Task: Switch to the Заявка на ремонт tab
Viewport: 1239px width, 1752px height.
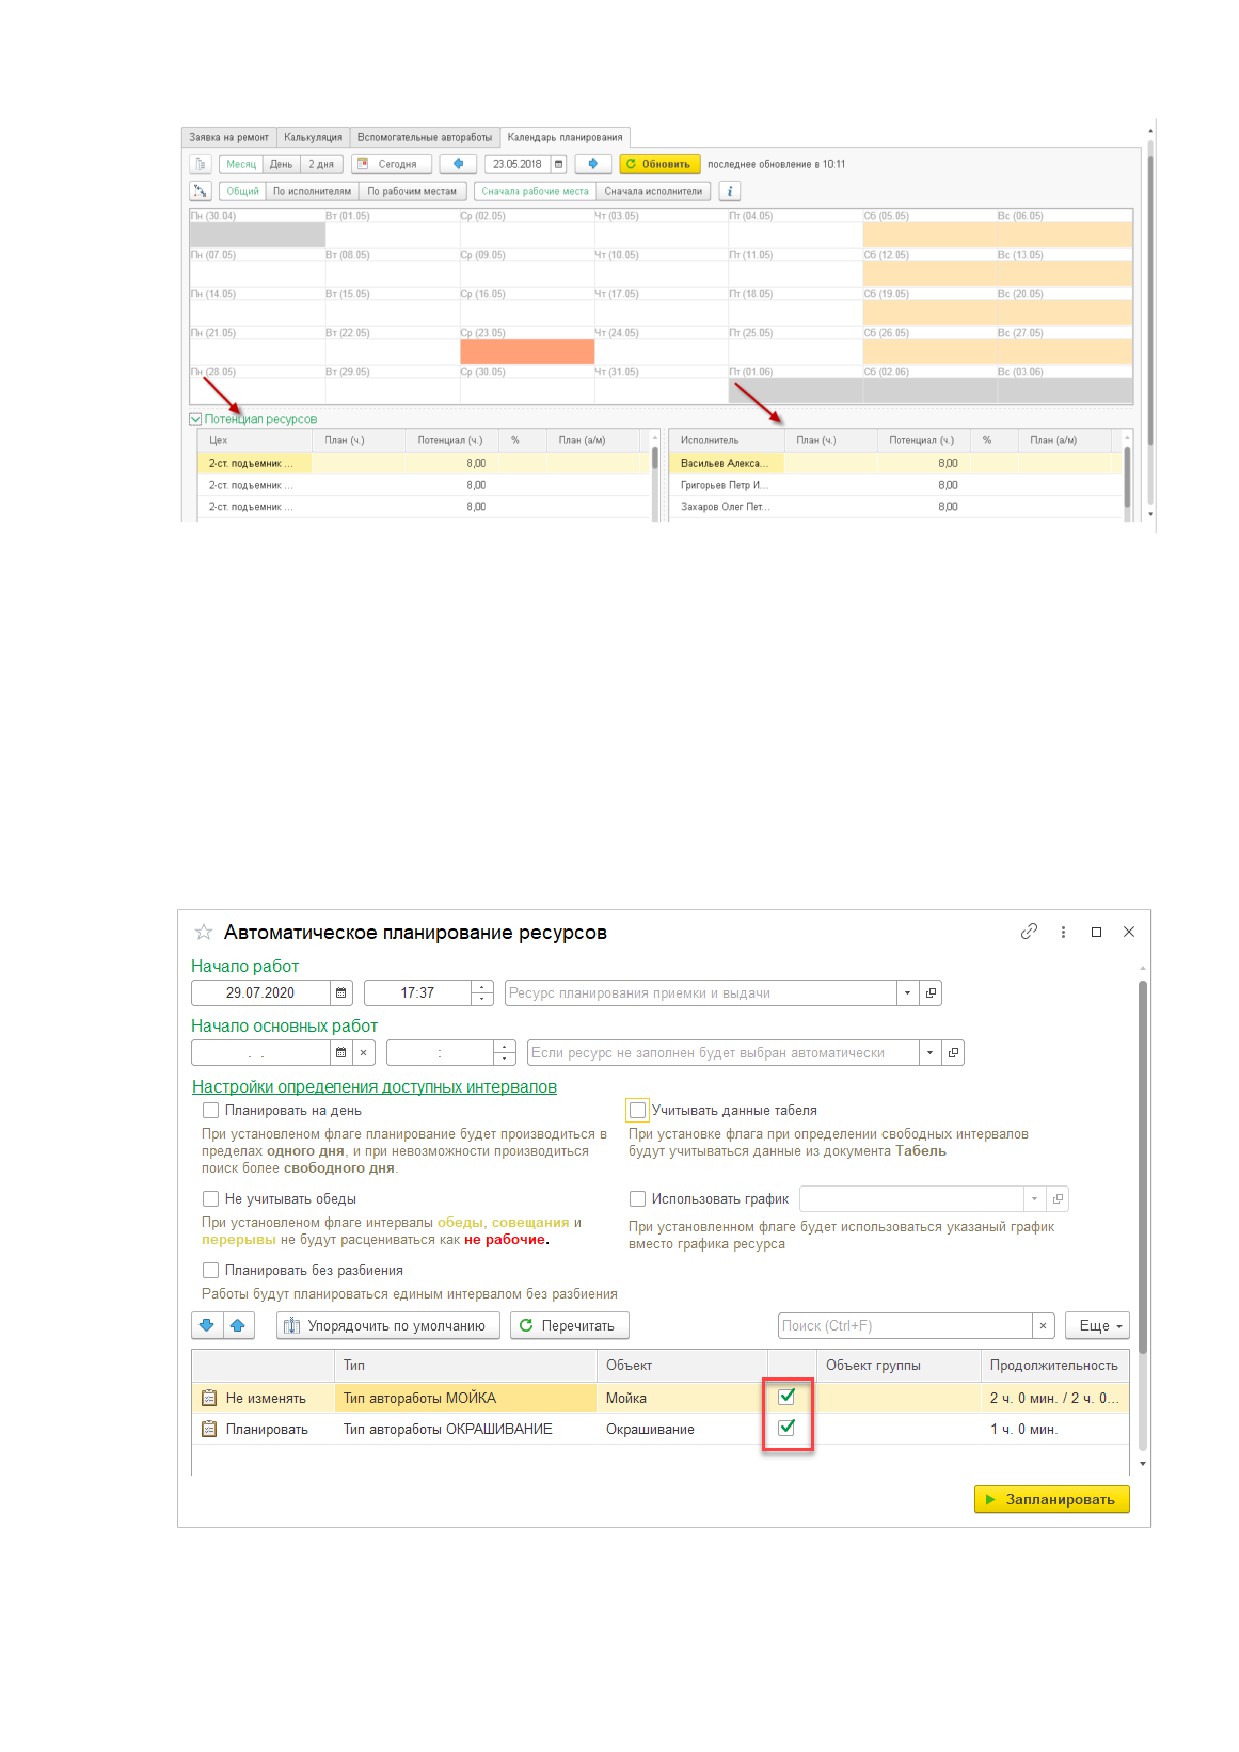Action: coord(229,138)
